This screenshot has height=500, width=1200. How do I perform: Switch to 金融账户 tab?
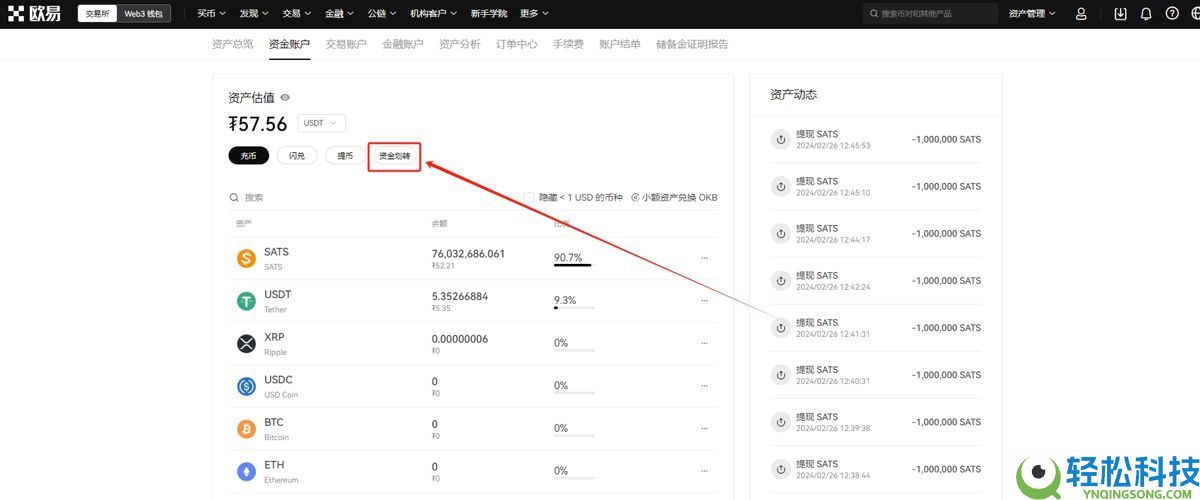403,44
